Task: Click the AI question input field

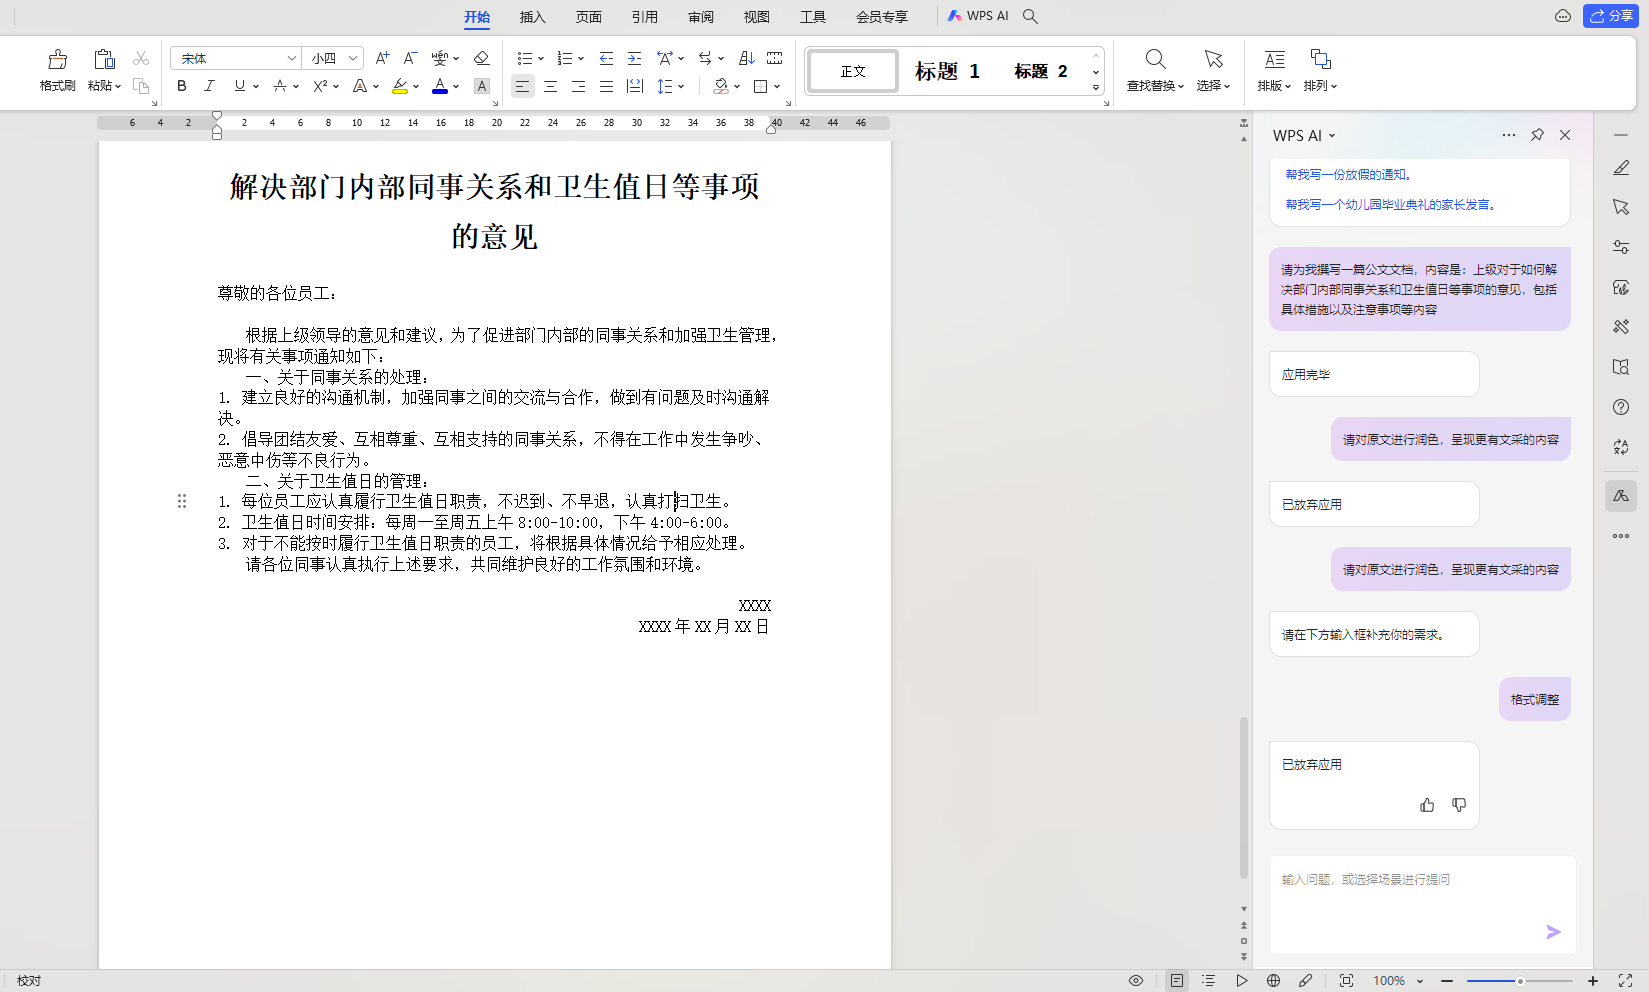Action: tap(1422, 905)
